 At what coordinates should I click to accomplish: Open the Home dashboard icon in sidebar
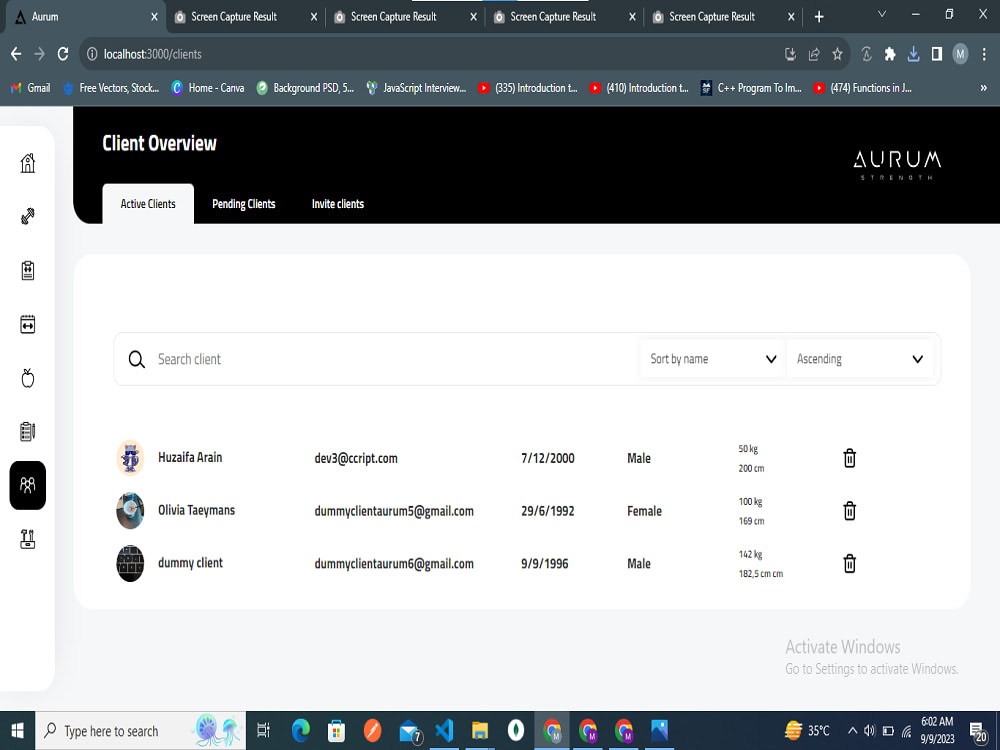(x=28, y=162)
